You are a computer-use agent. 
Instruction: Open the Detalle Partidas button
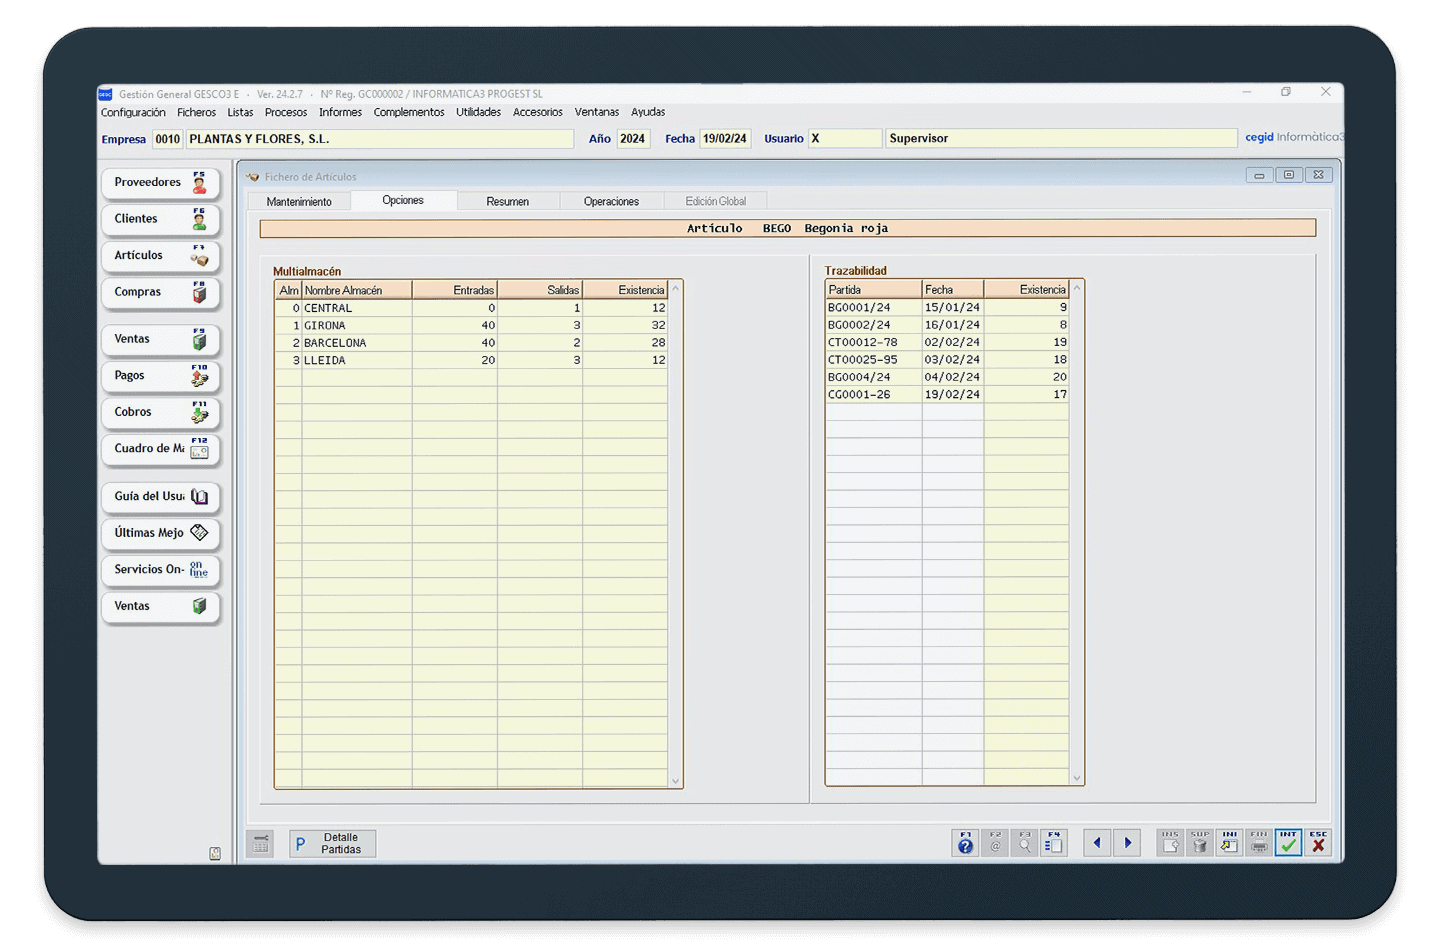pyautogui.click(x=333, y=844)
